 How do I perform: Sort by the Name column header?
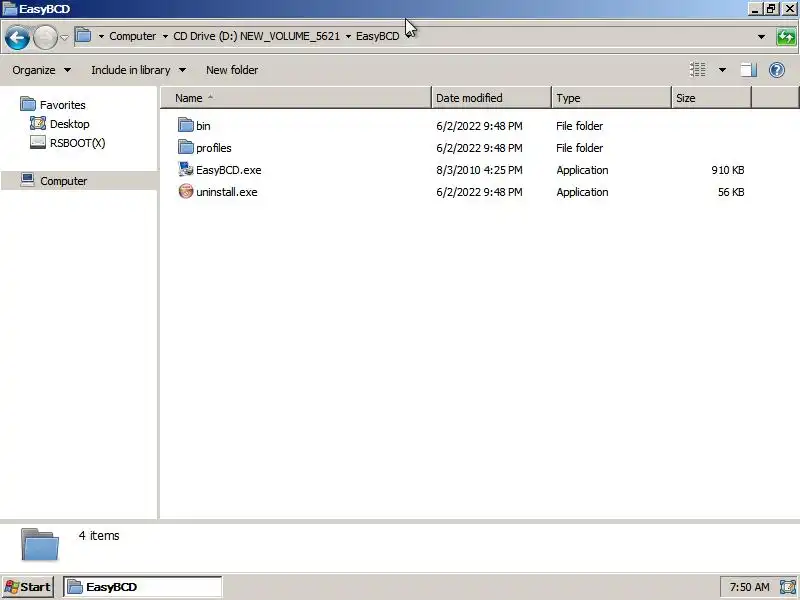(295, 98)
